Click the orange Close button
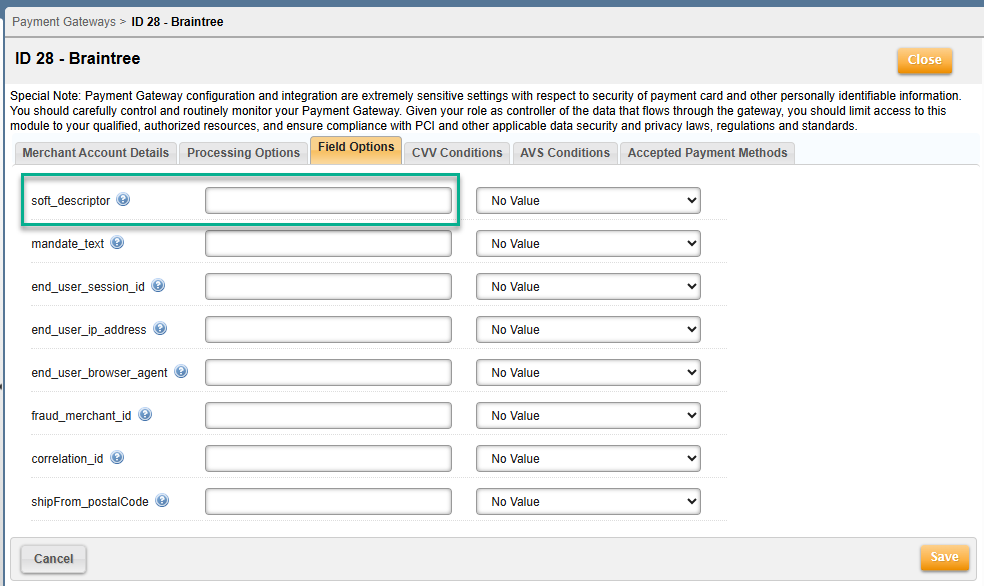 (924, 60)
